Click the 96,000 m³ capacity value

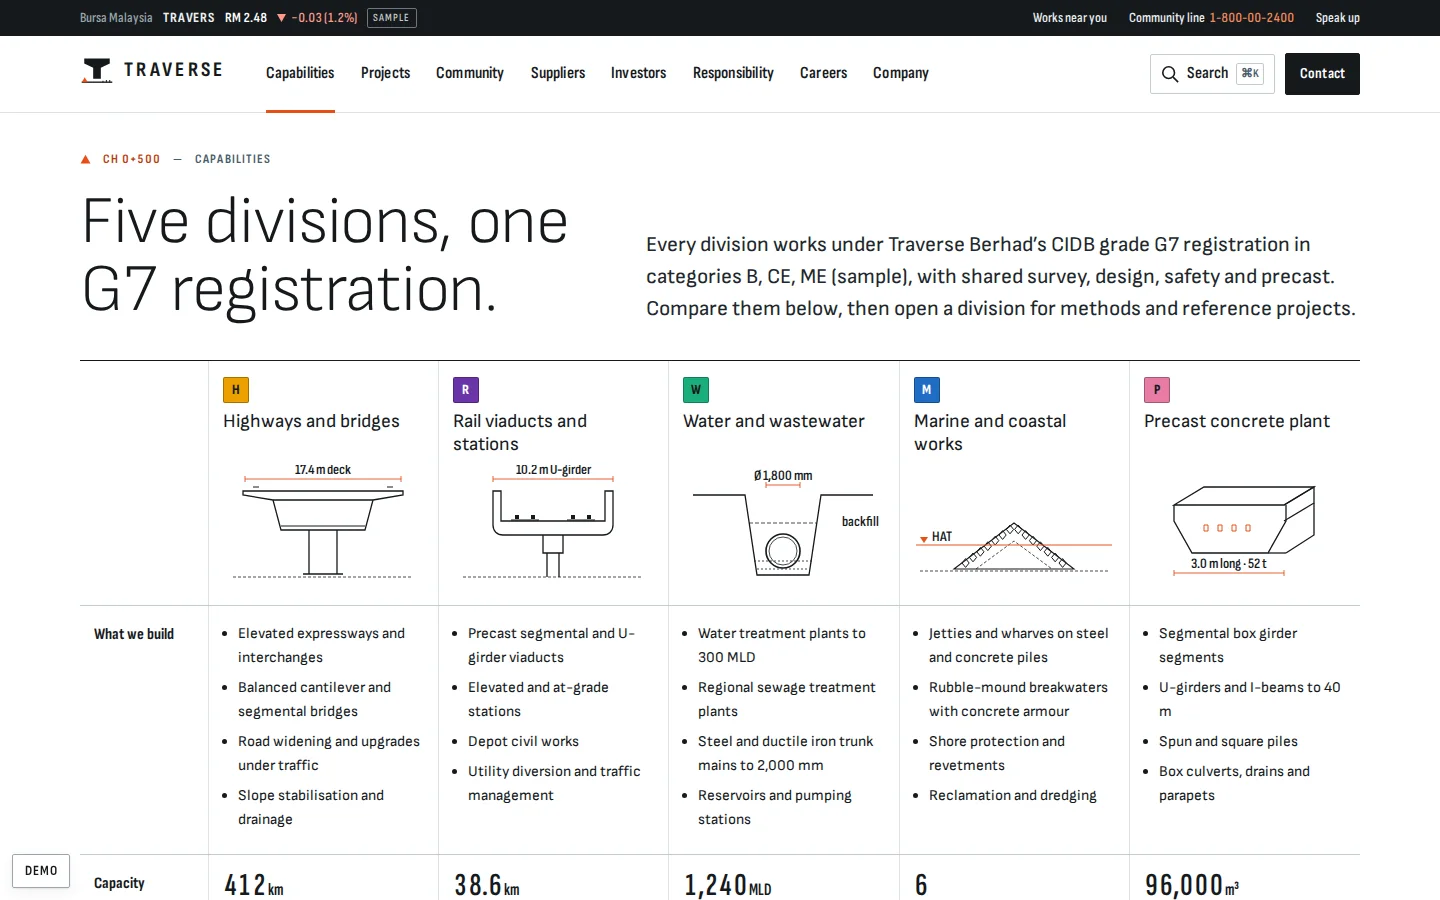1192,885
